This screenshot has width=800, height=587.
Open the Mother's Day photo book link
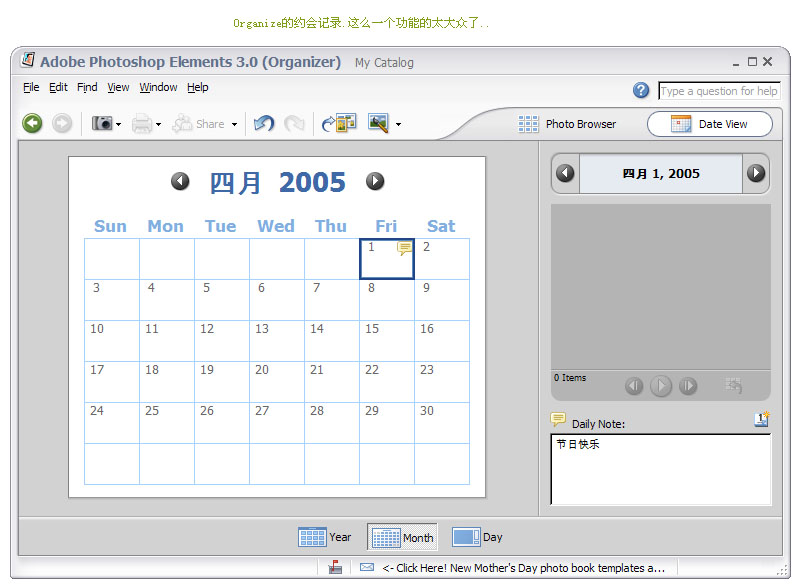[x=524, y=568]
